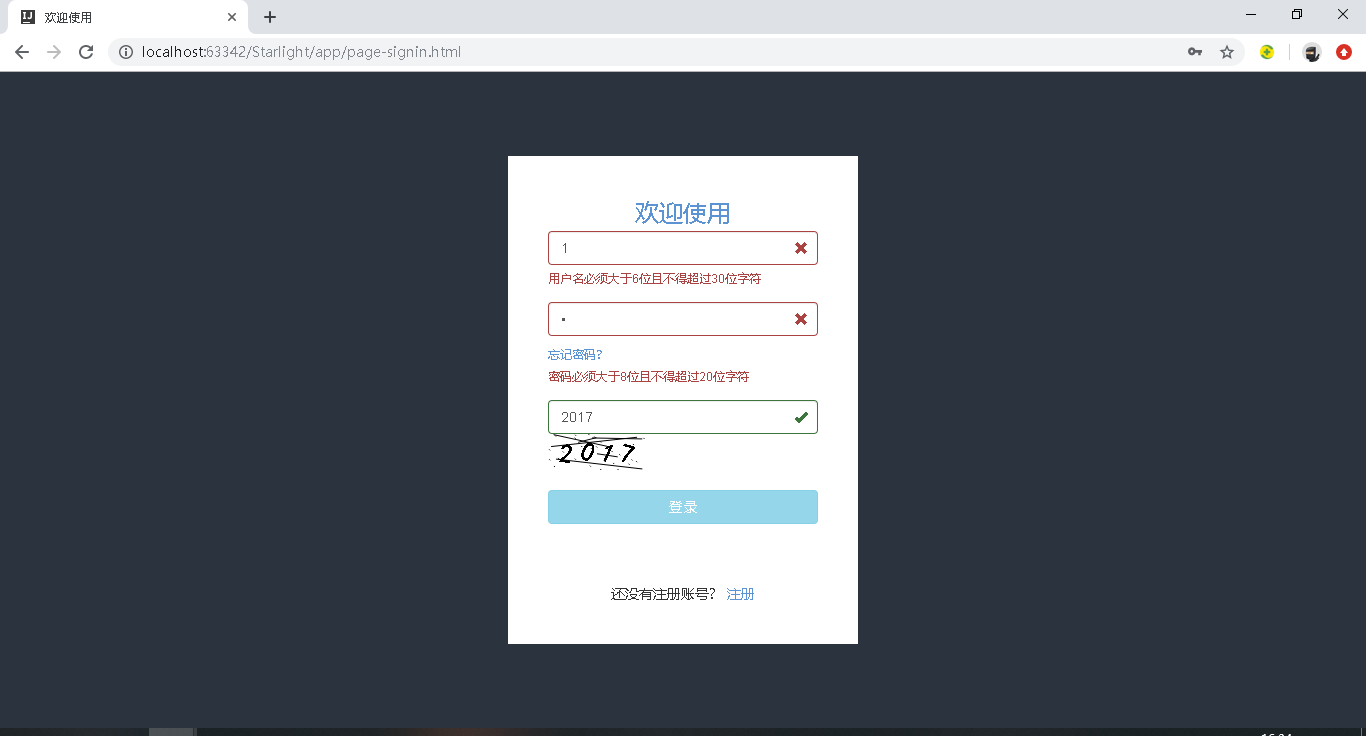Click the back navigation arrow
The height and width of the screenshot is (736, 1366).
[22, 52]
